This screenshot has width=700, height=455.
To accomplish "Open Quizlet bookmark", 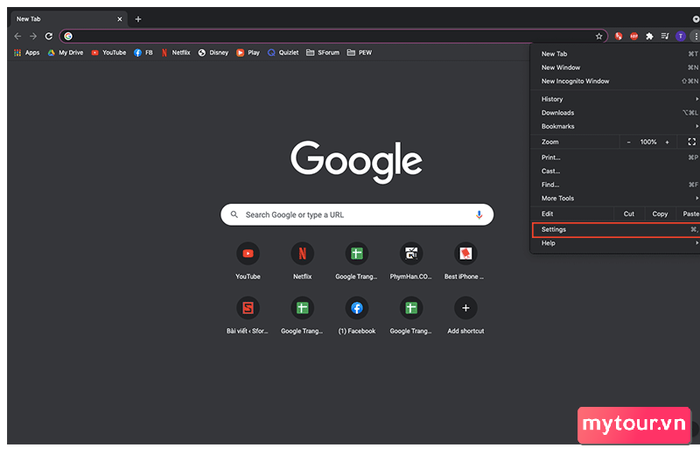I will click(283, 53).
